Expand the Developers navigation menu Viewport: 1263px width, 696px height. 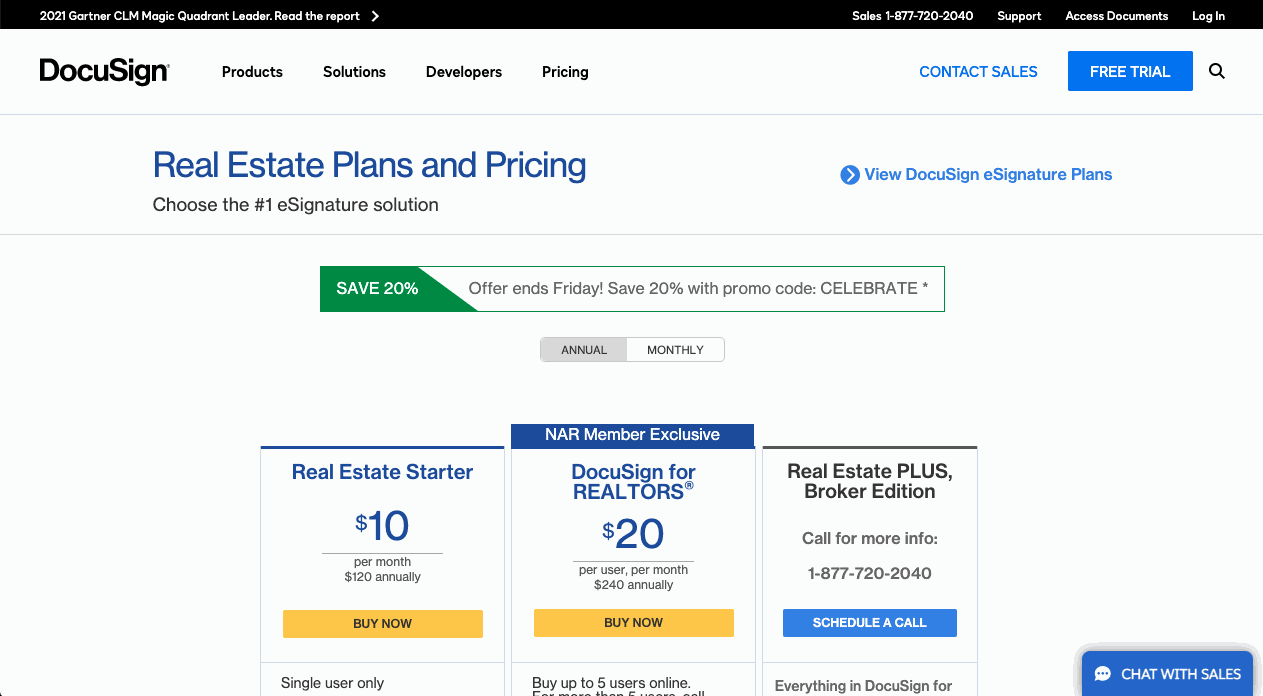pos(463,71)
